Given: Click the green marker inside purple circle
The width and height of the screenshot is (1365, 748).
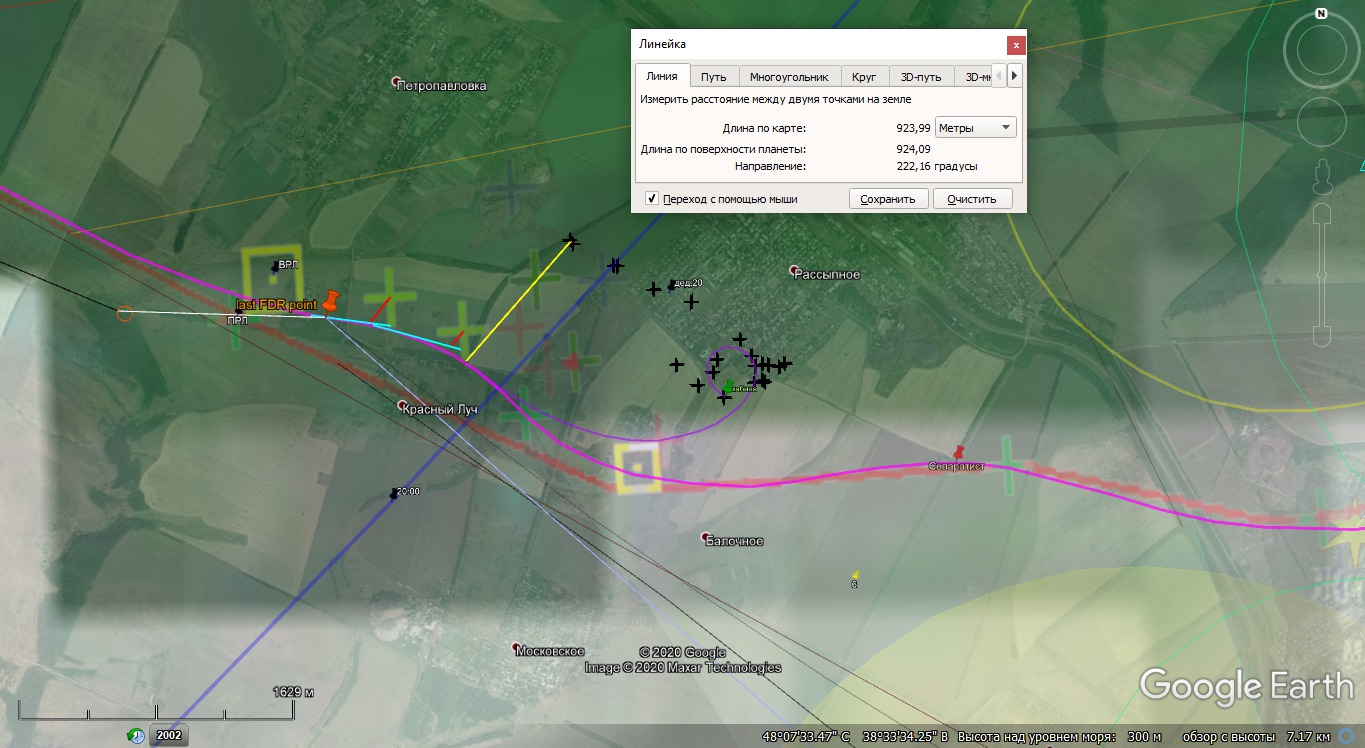Looking at the screenshot, I should (x=727, y=386).
